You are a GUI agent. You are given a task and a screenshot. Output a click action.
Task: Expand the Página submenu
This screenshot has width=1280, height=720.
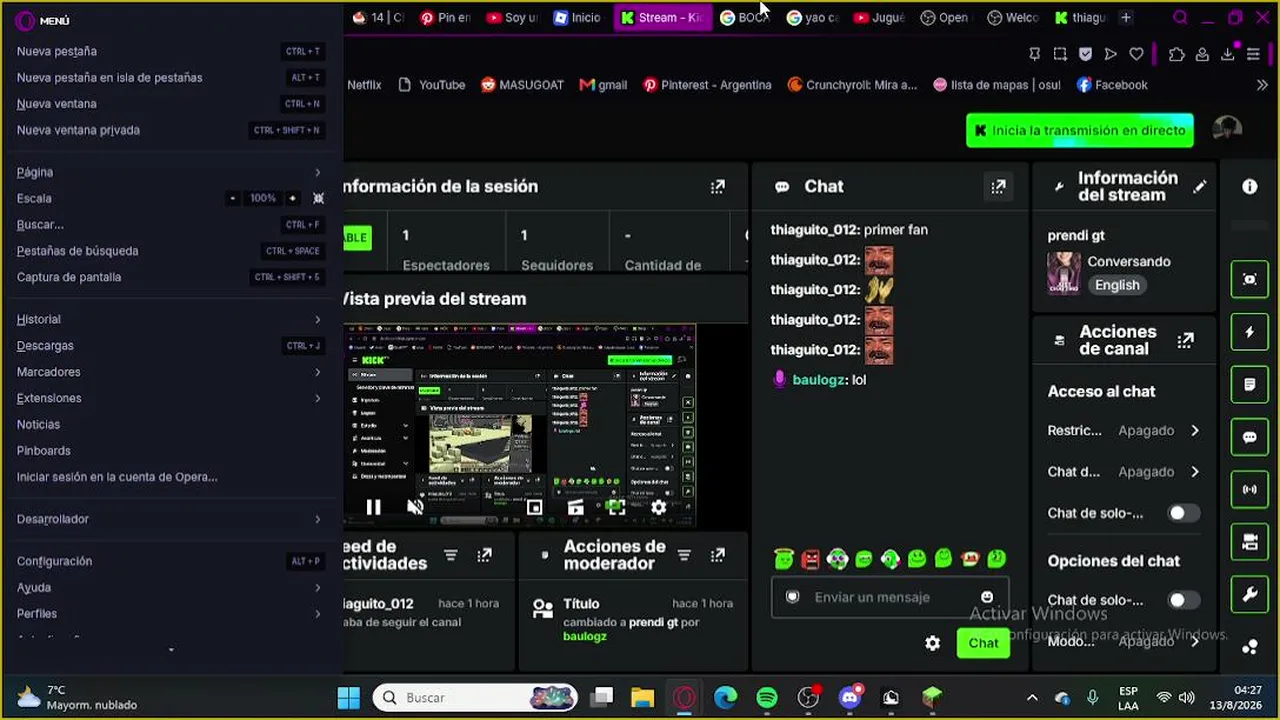(170, 172)
